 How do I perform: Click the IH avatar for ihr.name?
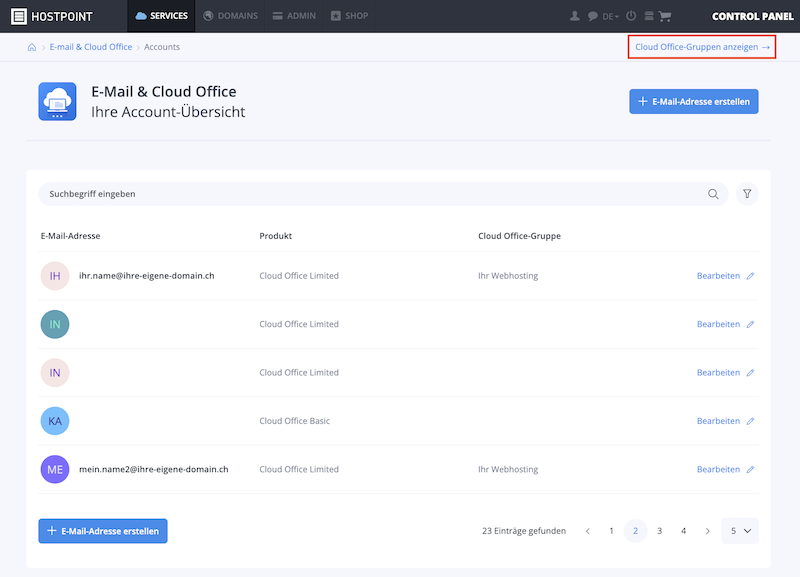click(x=55, y=275)
